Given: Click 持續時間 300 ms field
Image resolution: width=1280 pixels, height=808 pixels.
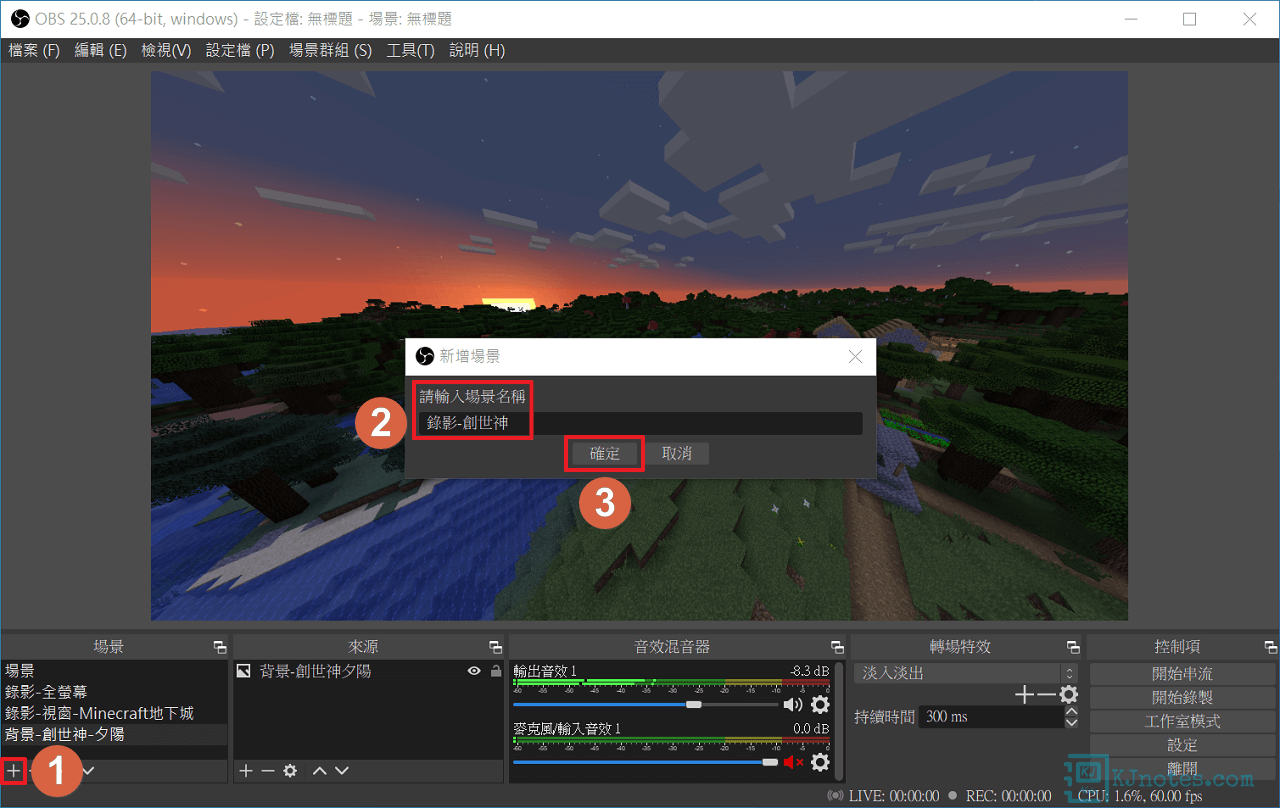Looking at the screenshot, I should (x=994, y=717).
